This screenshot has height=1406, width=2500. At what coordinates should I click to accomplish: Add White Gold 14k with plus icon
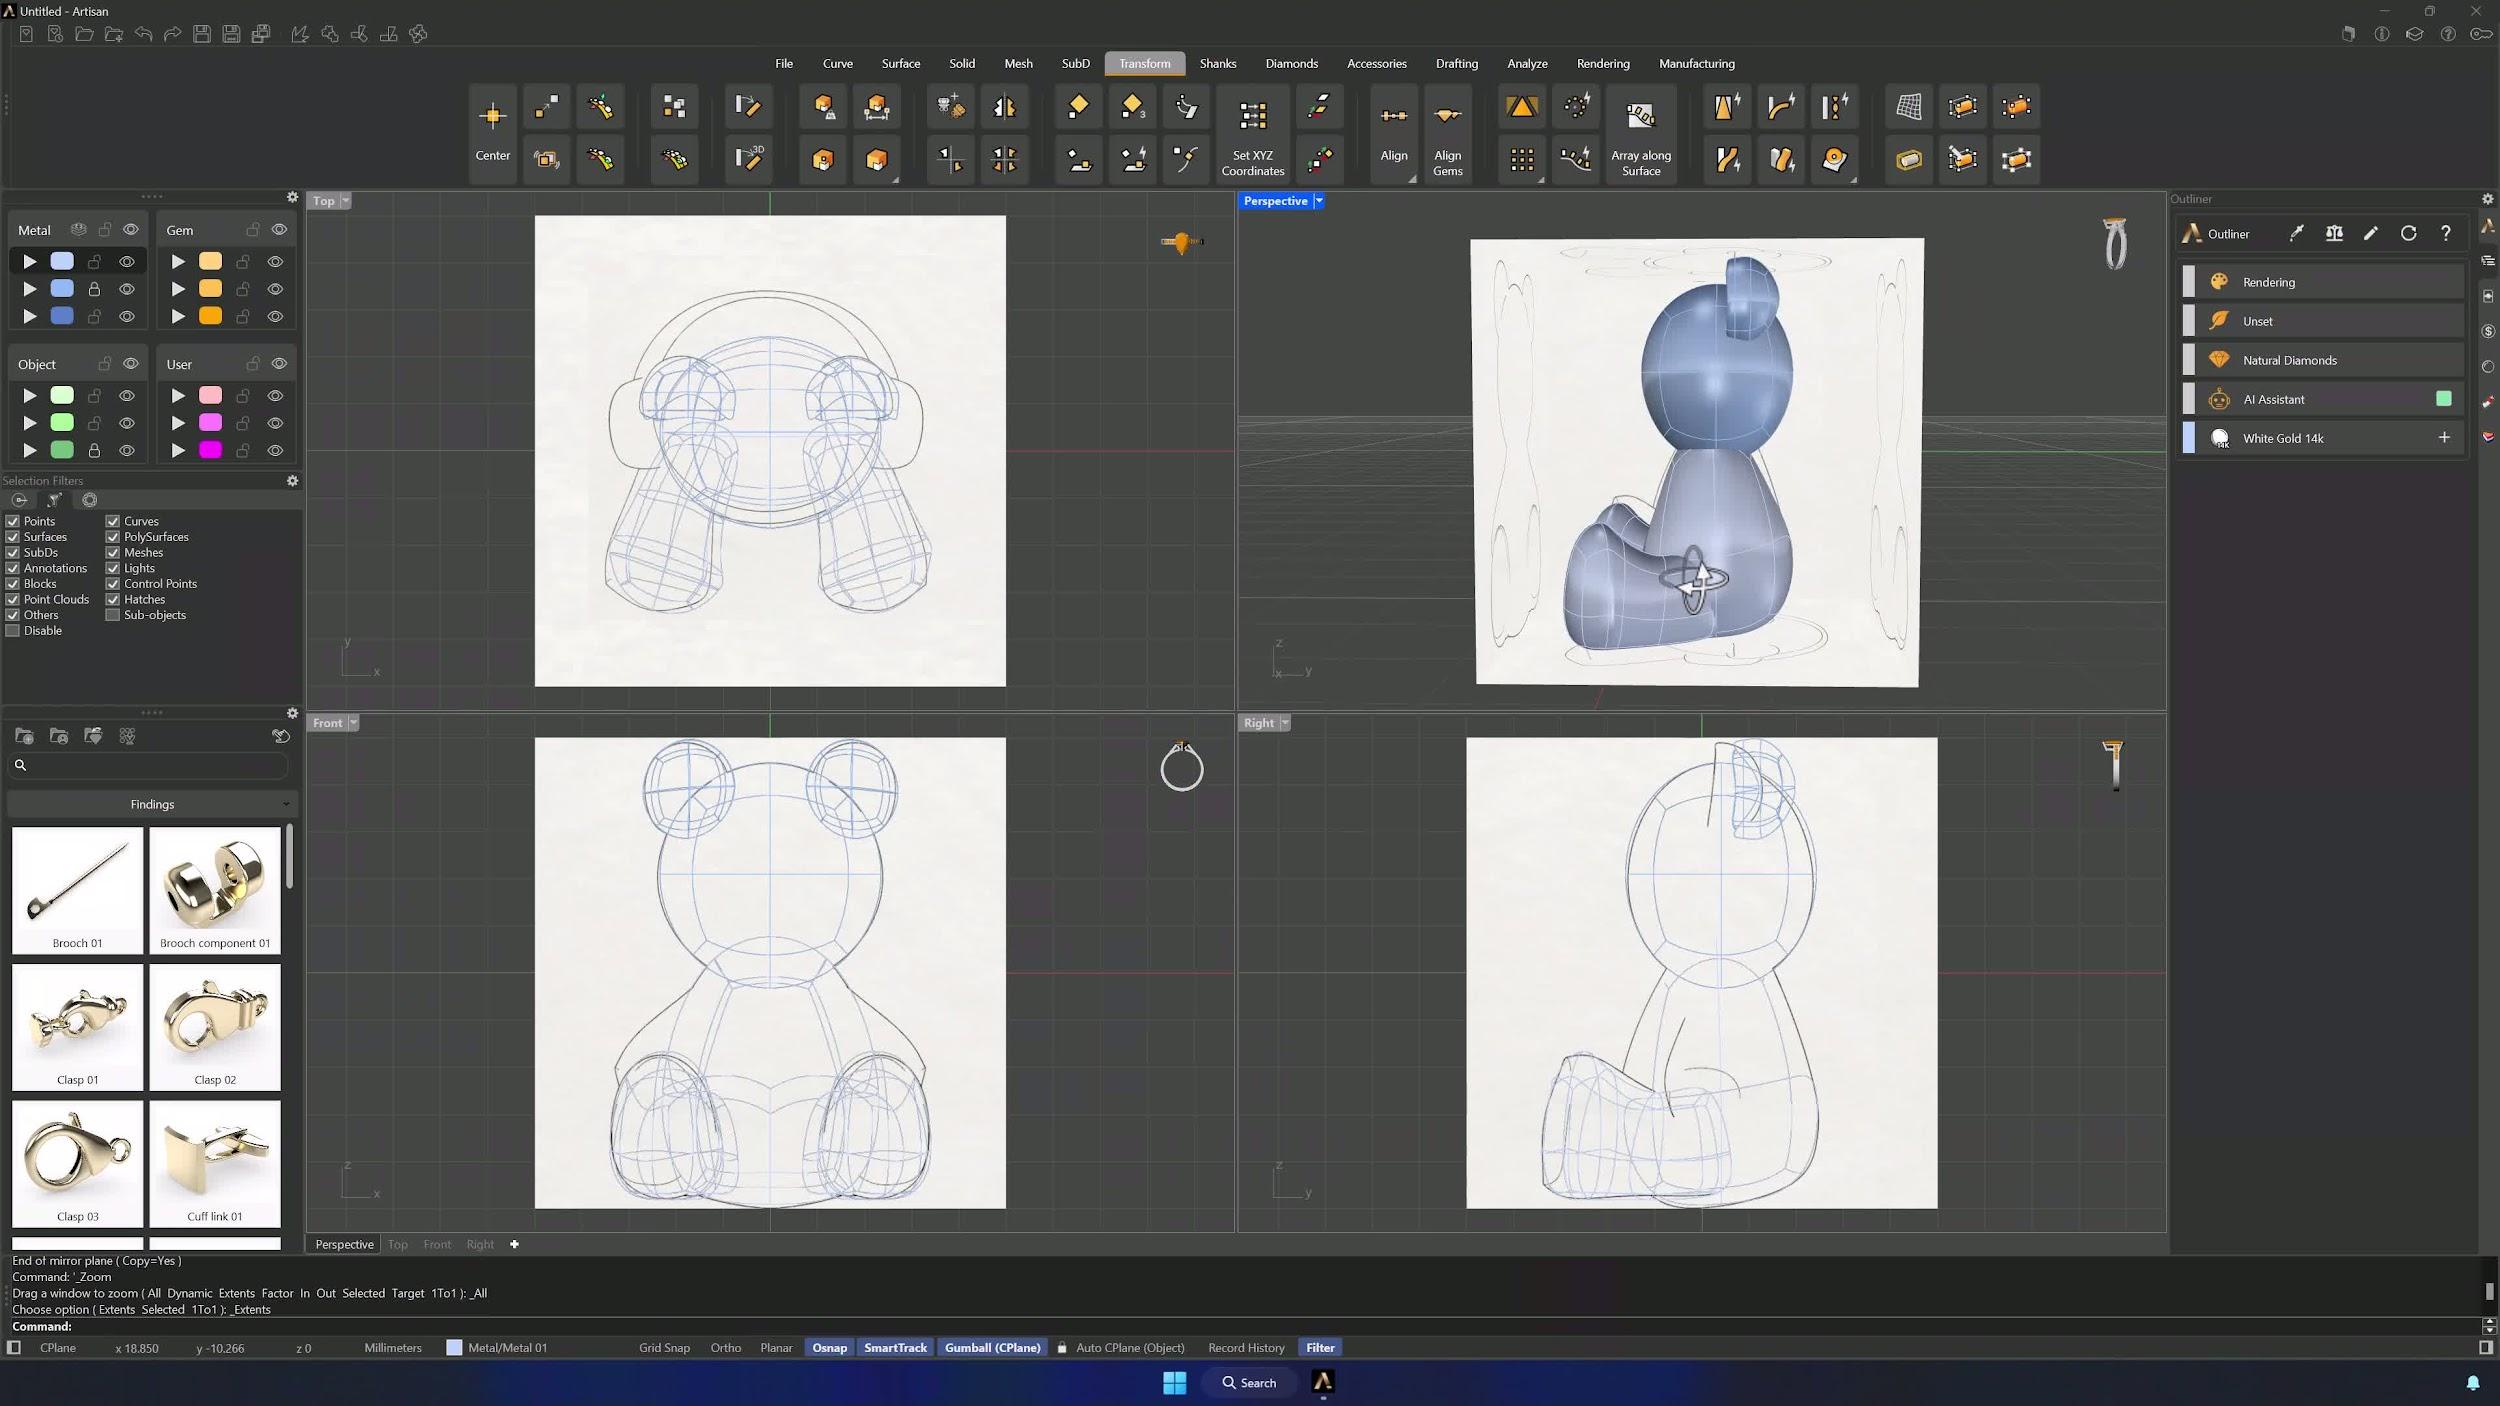[x=2443, y=438]
